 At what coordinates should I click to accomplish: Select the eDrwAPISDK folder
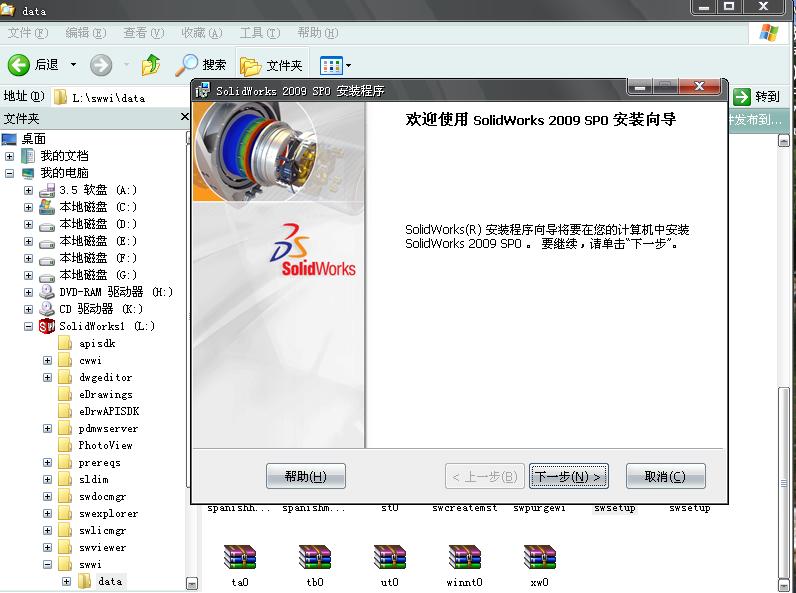coord(109,411)
